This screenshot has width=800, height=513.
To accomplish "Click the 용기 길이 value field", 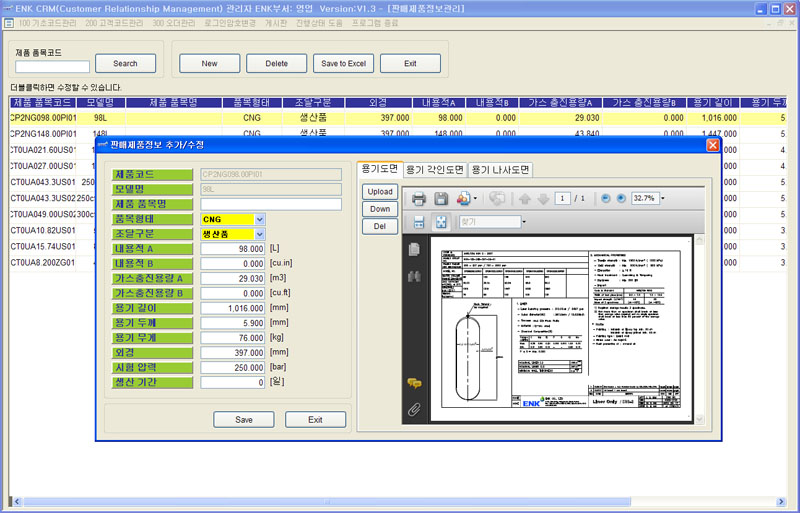I will 233,308.
